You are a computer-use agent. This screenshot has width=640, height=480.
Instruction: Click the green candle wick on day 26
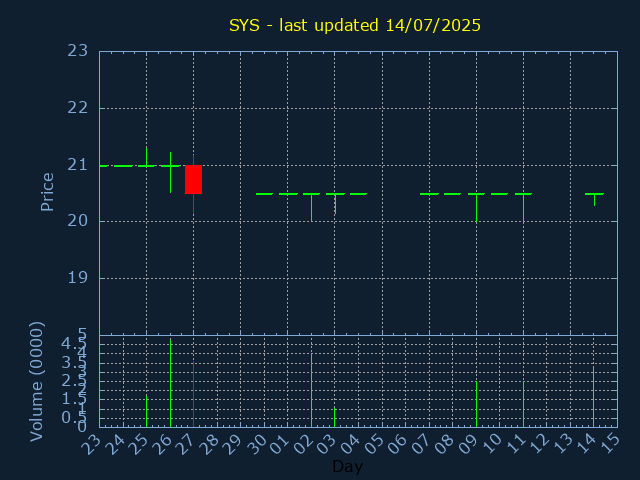point(171,172)
